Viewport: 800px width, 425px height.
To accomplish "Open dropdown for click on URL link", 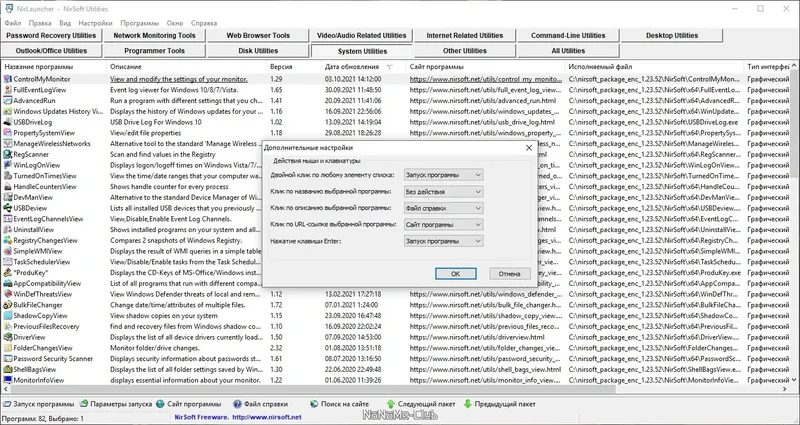I will 443,224.
